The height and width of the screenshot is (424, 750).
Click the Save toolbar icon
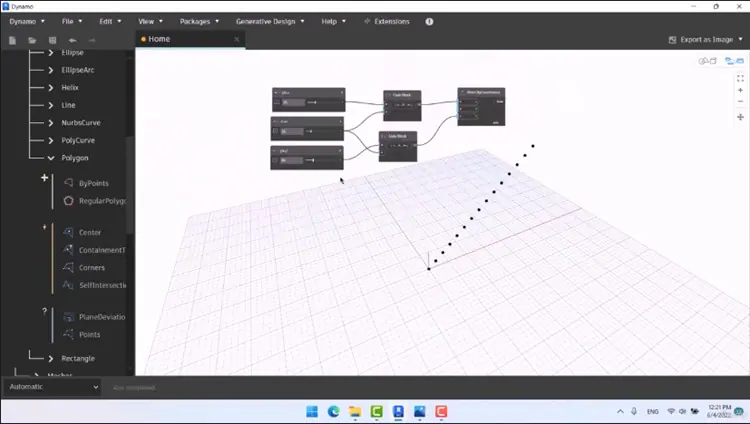(x=53, y=40)
